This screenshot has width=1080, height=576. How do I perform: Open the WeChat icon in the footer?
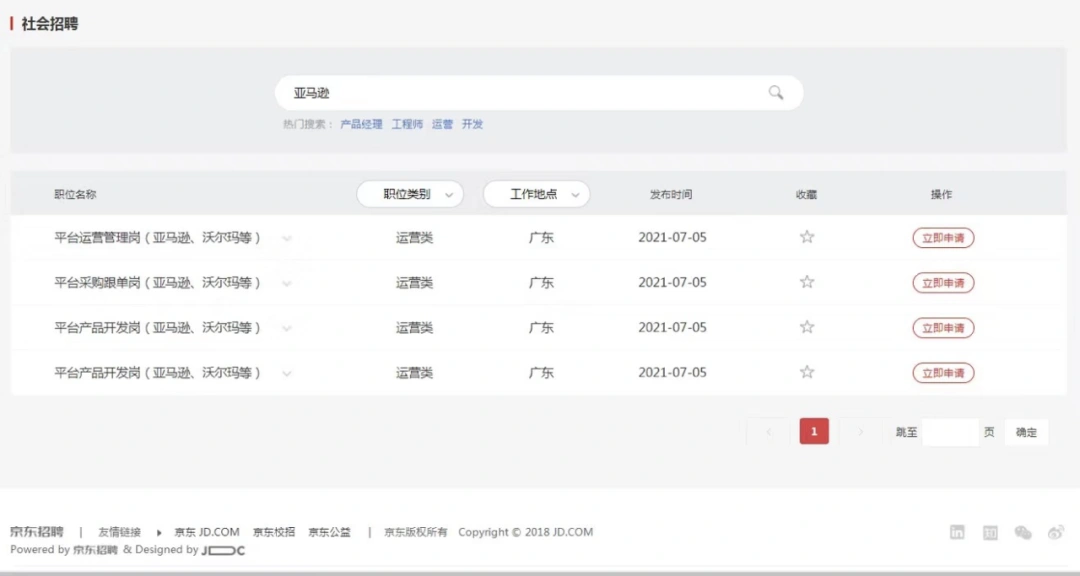point(1023,532)
